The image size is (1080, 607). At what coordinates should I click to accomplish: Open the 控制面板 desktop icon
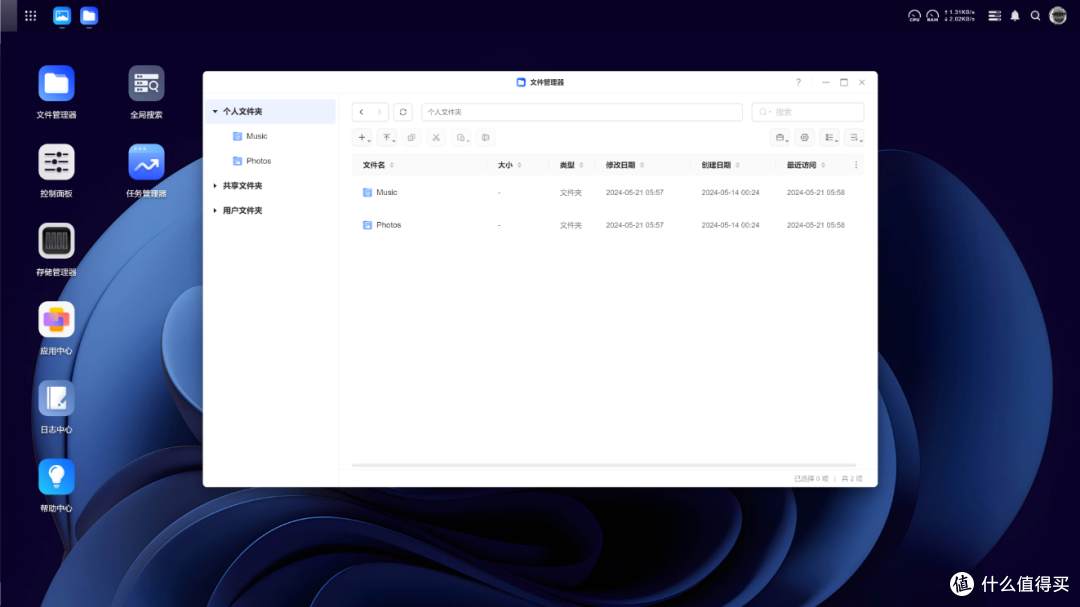(x=56, y=163)
